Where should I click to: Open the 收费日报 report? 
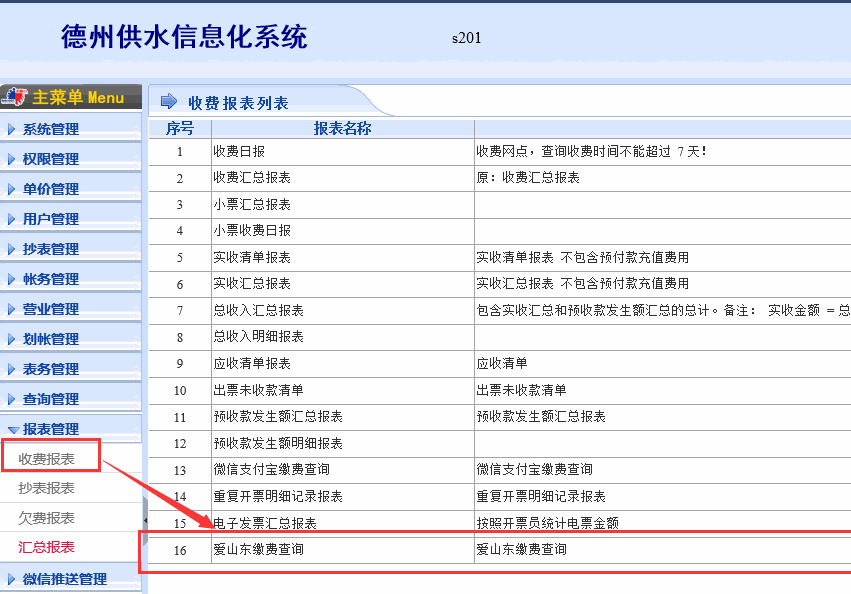pyautogui.click(x=238, y=152)
